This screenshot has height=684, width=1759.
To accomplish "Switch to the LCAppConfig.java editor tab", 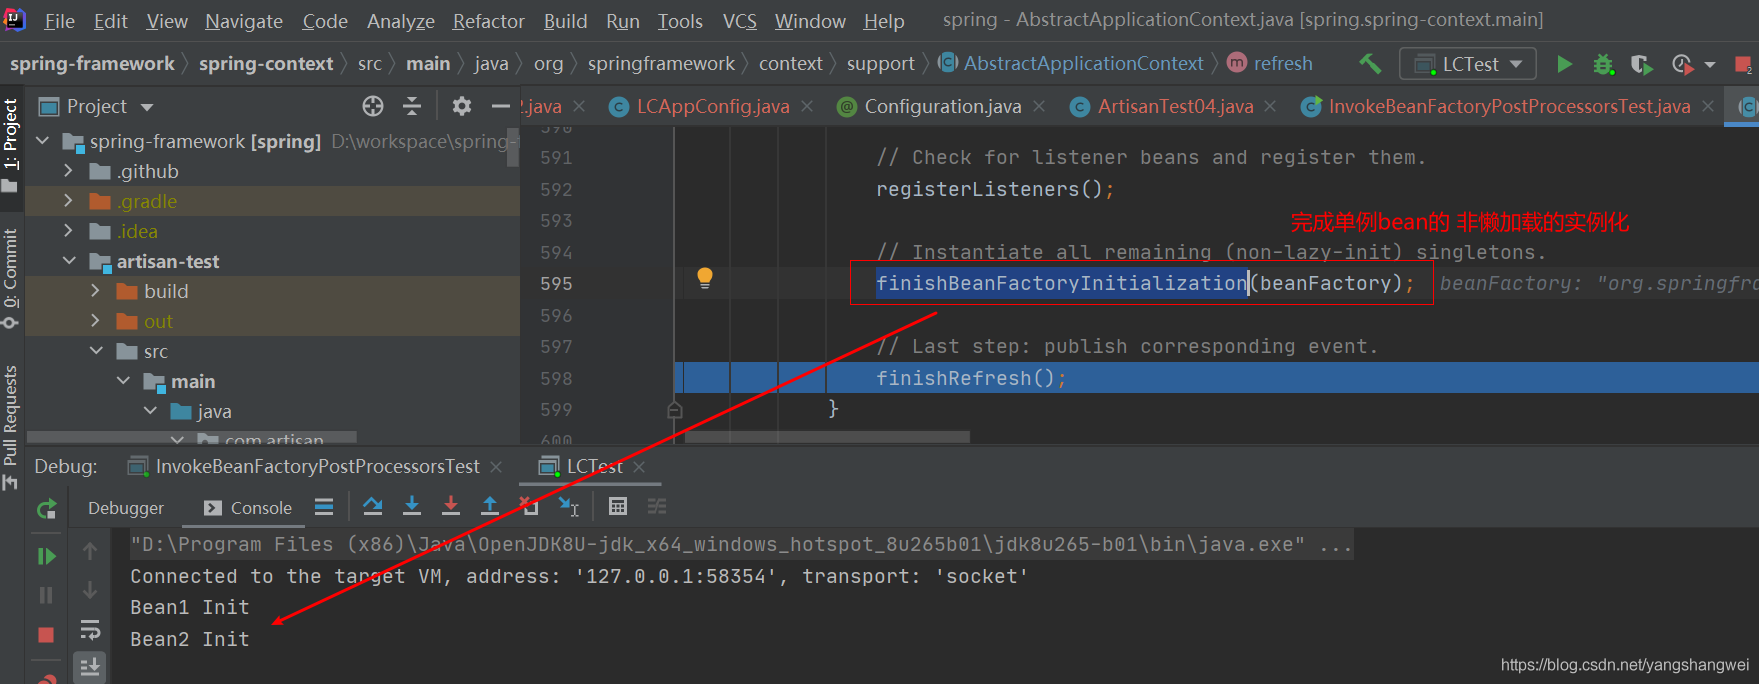I will pyautogui.click(x=712, y=107).
